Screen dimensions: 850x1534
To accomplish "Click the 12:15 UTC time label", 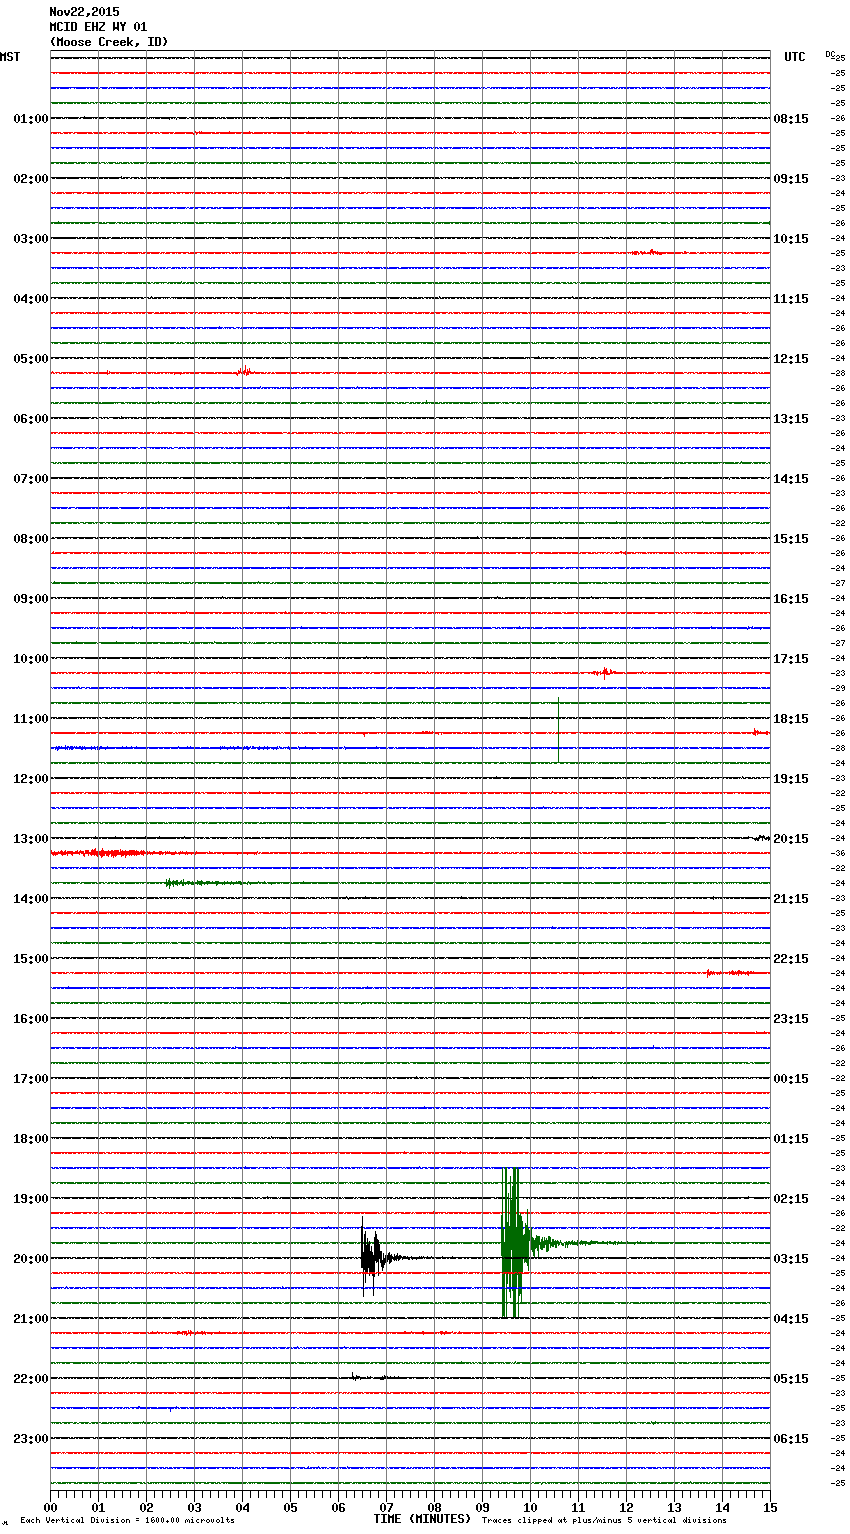I will (x=791, y=359).
